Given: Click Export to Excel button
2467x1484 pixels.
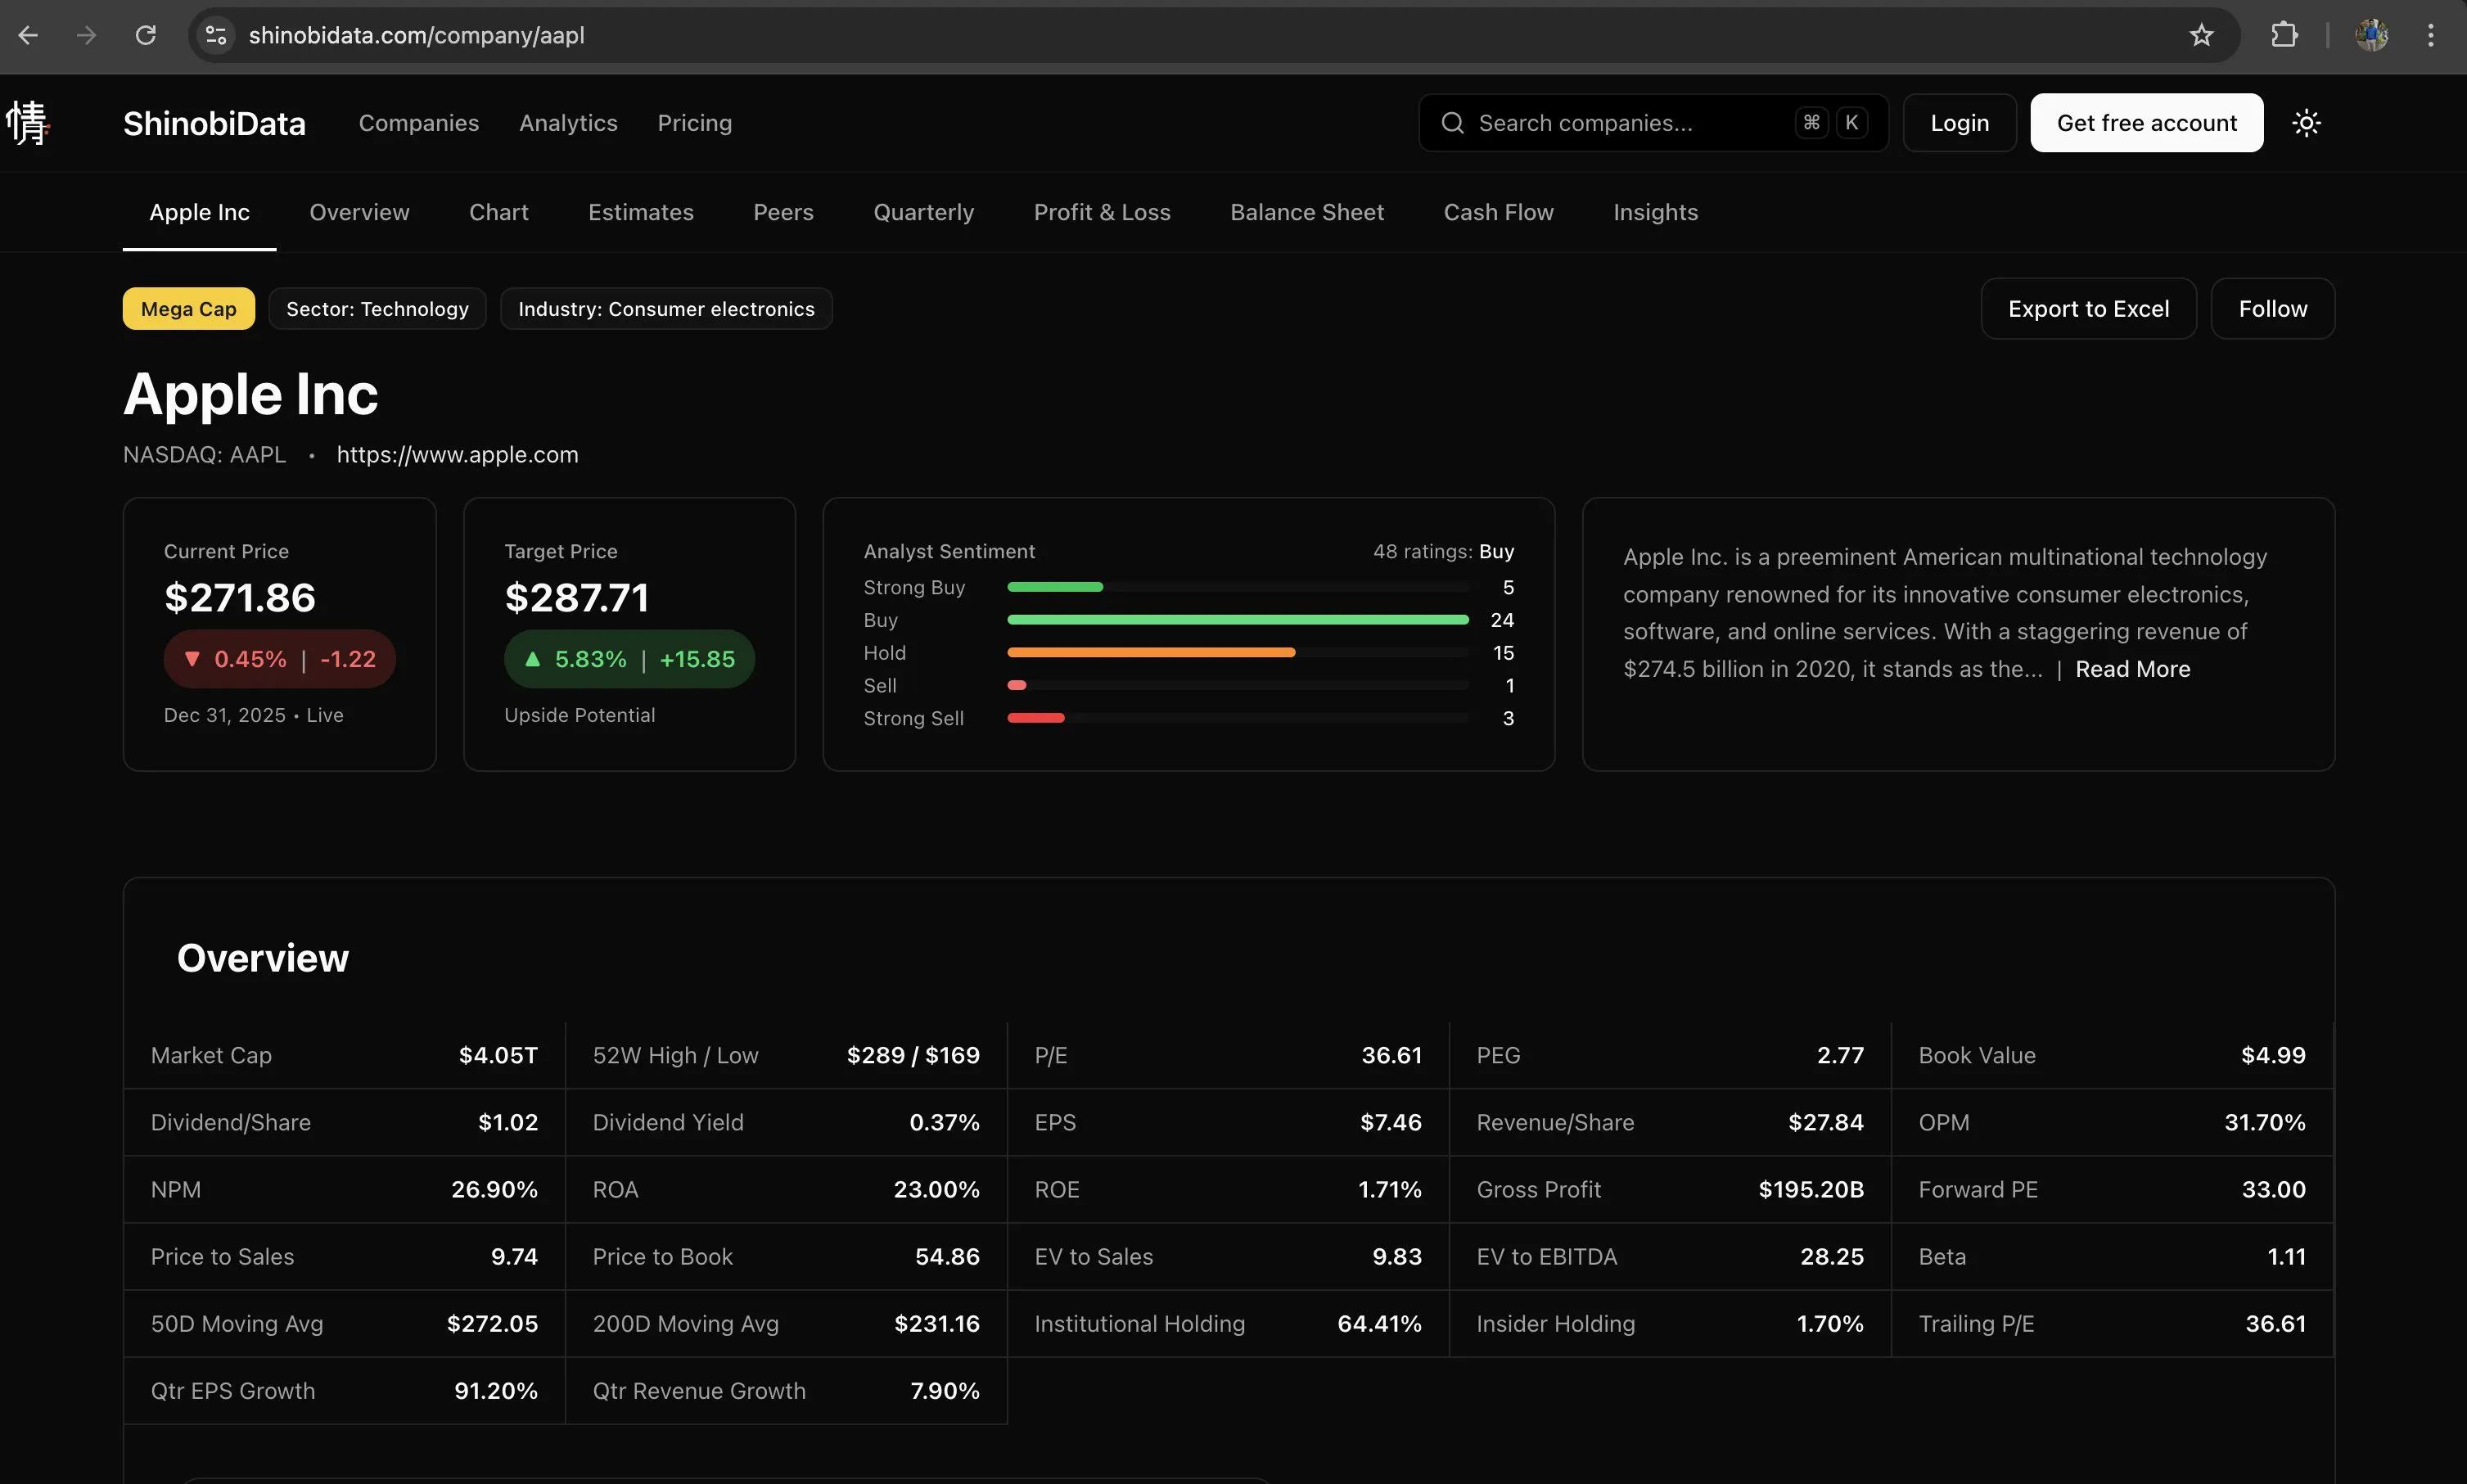Looking at the screenshot, I should pos(2088,309).
